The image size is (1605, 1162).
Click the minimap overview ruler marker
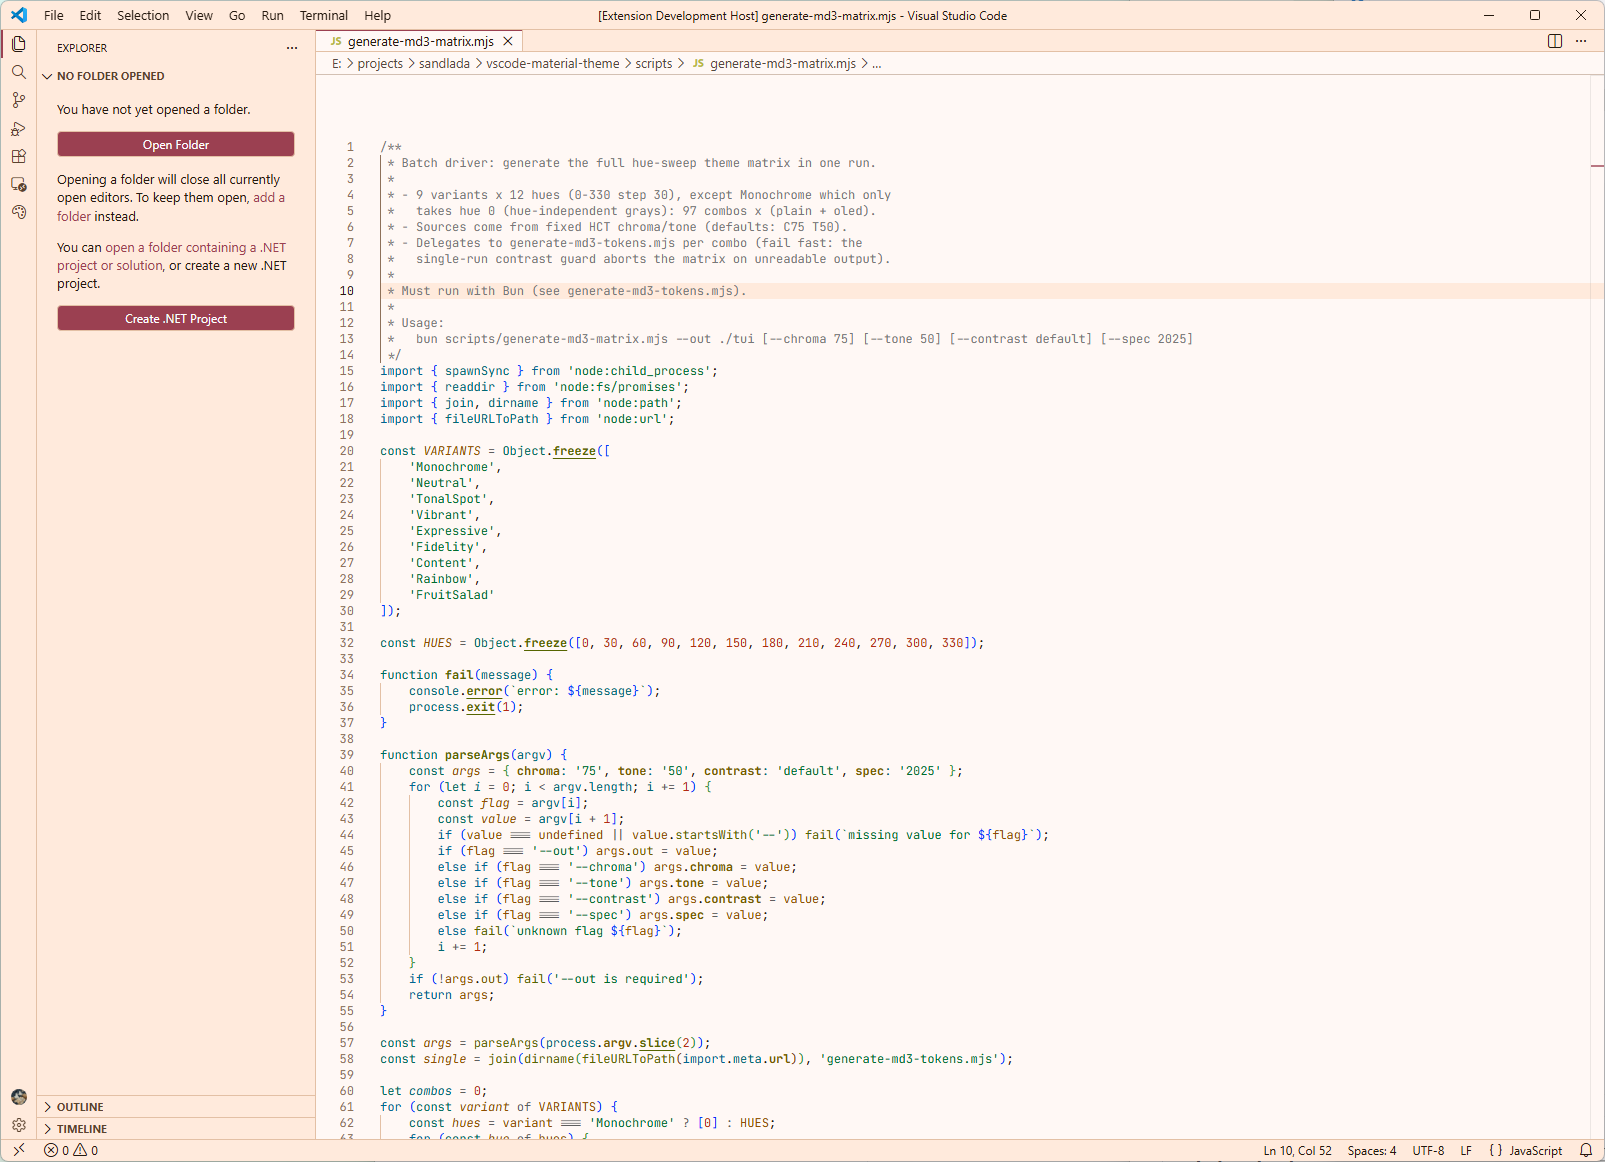tap(1597, 165)
